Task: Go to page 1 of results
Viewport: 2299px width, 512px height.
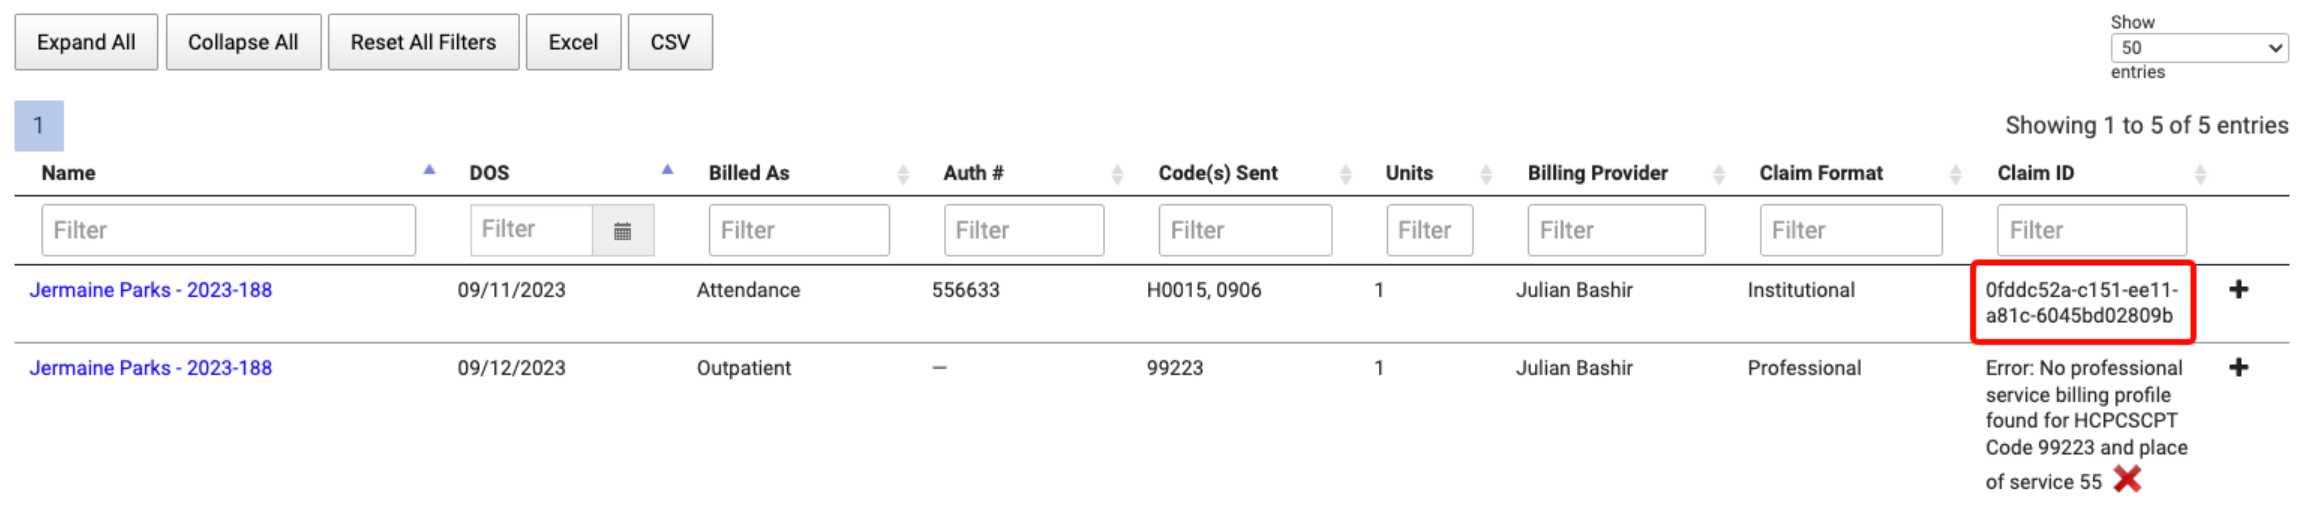Action: (x=39, y=126)
